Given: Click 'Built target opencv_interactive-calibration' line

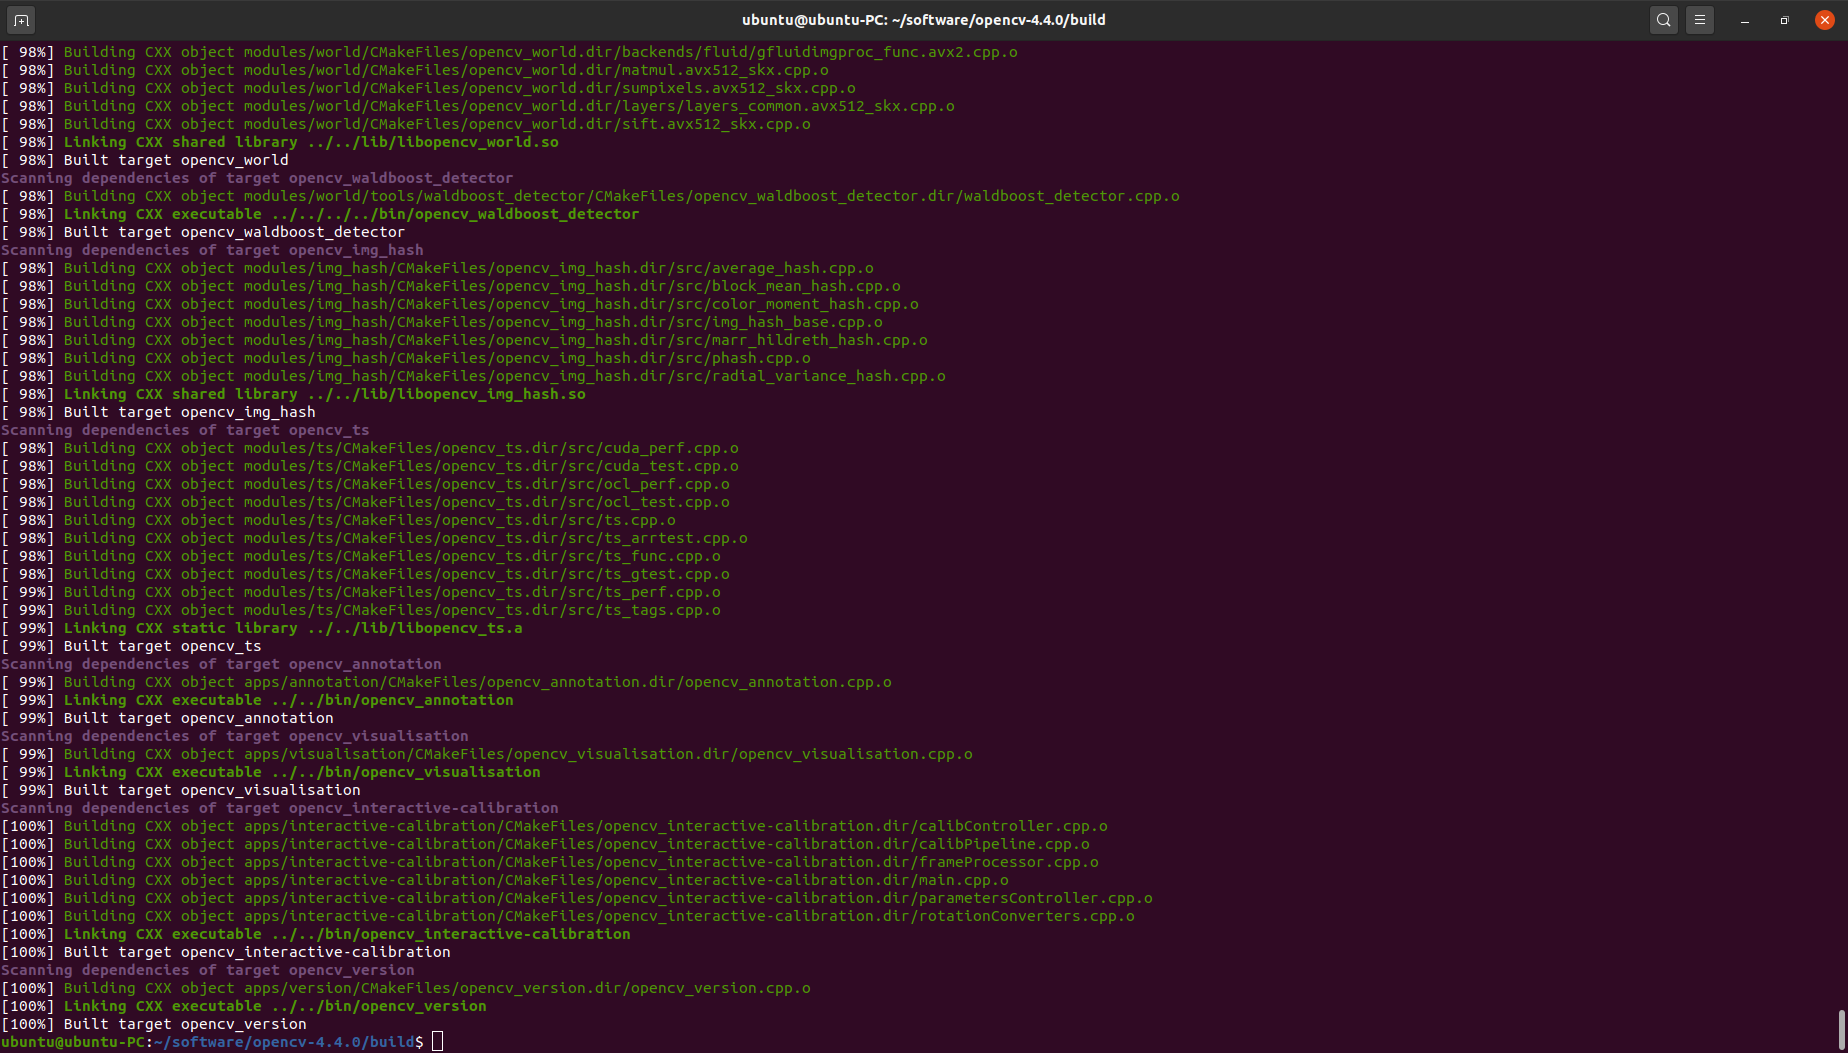Looking at the screenshot, I should 226,952.
